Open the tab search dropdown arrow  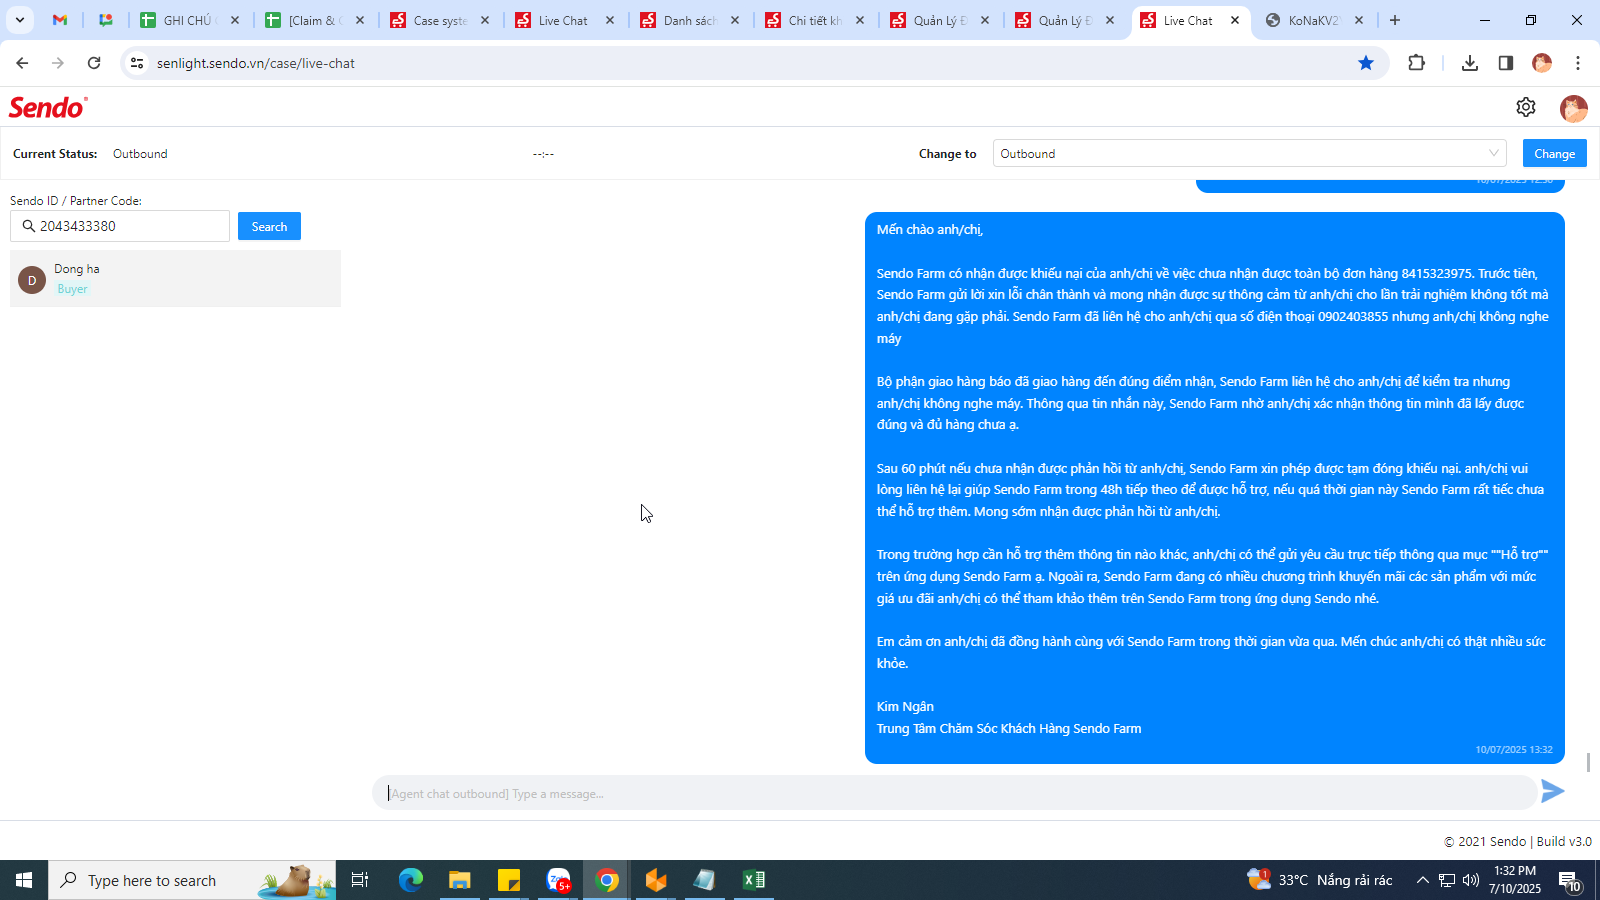click(20, 20)
